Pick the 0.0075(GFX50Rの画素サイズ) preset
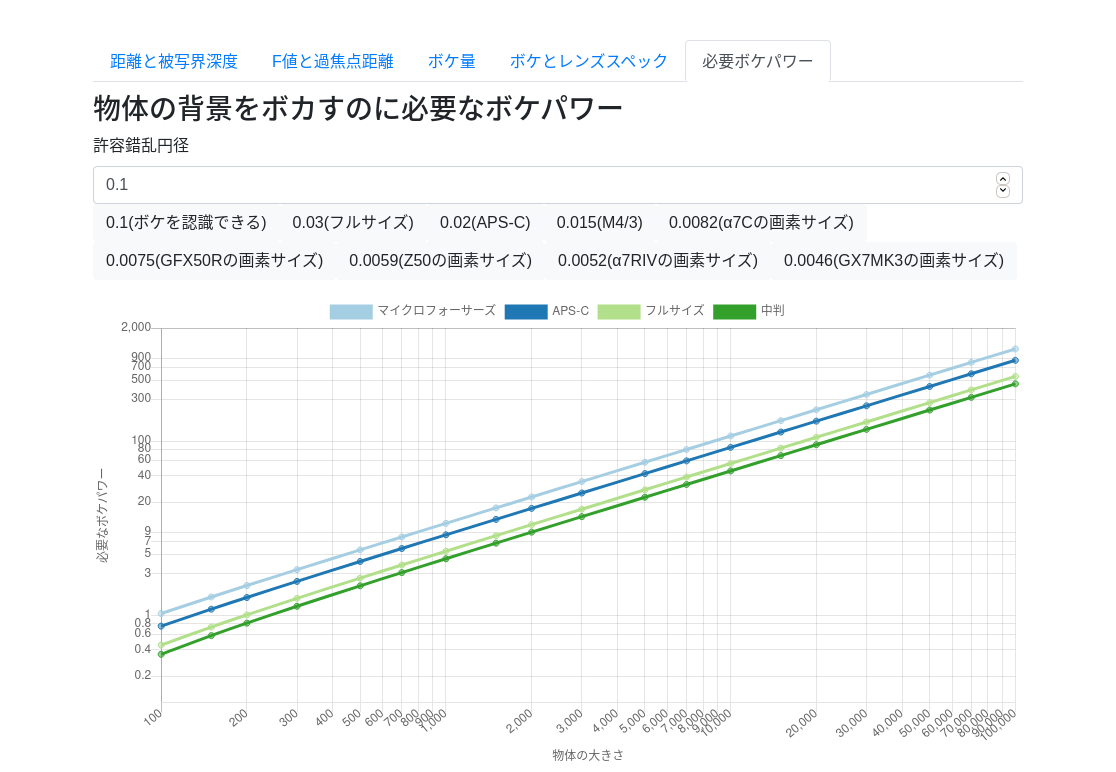1116x772 pixels. pos(214,260)
